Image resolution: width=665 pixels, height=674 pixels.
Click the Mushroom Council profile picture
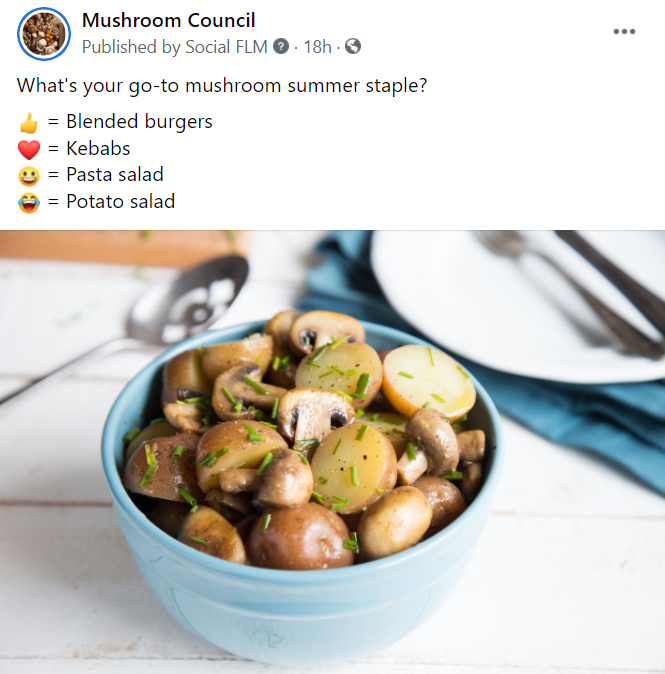coord(44,34)
